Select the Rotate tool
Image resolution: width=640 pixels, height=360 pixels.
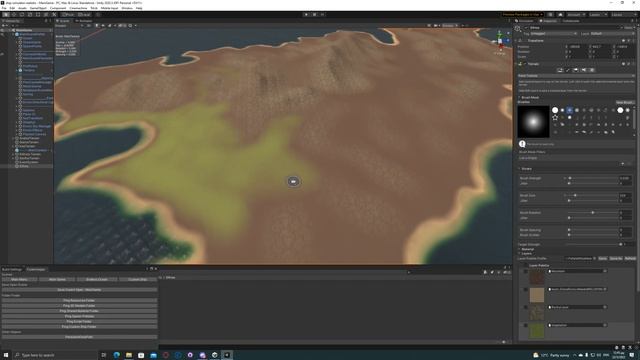pos(22,14)
